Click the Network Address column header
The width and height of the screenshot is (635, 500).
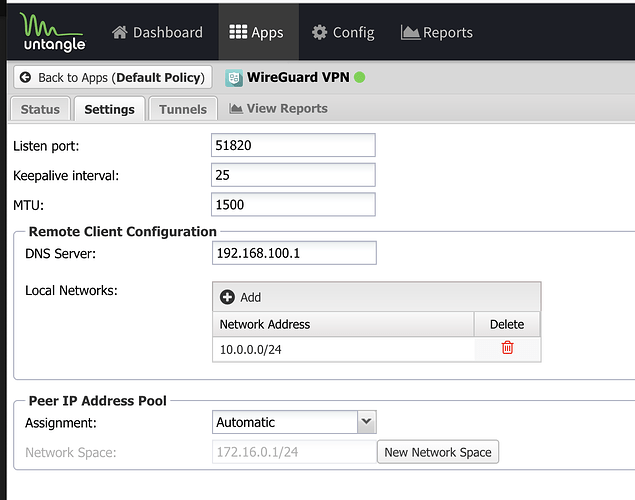(x=343, y=324)
